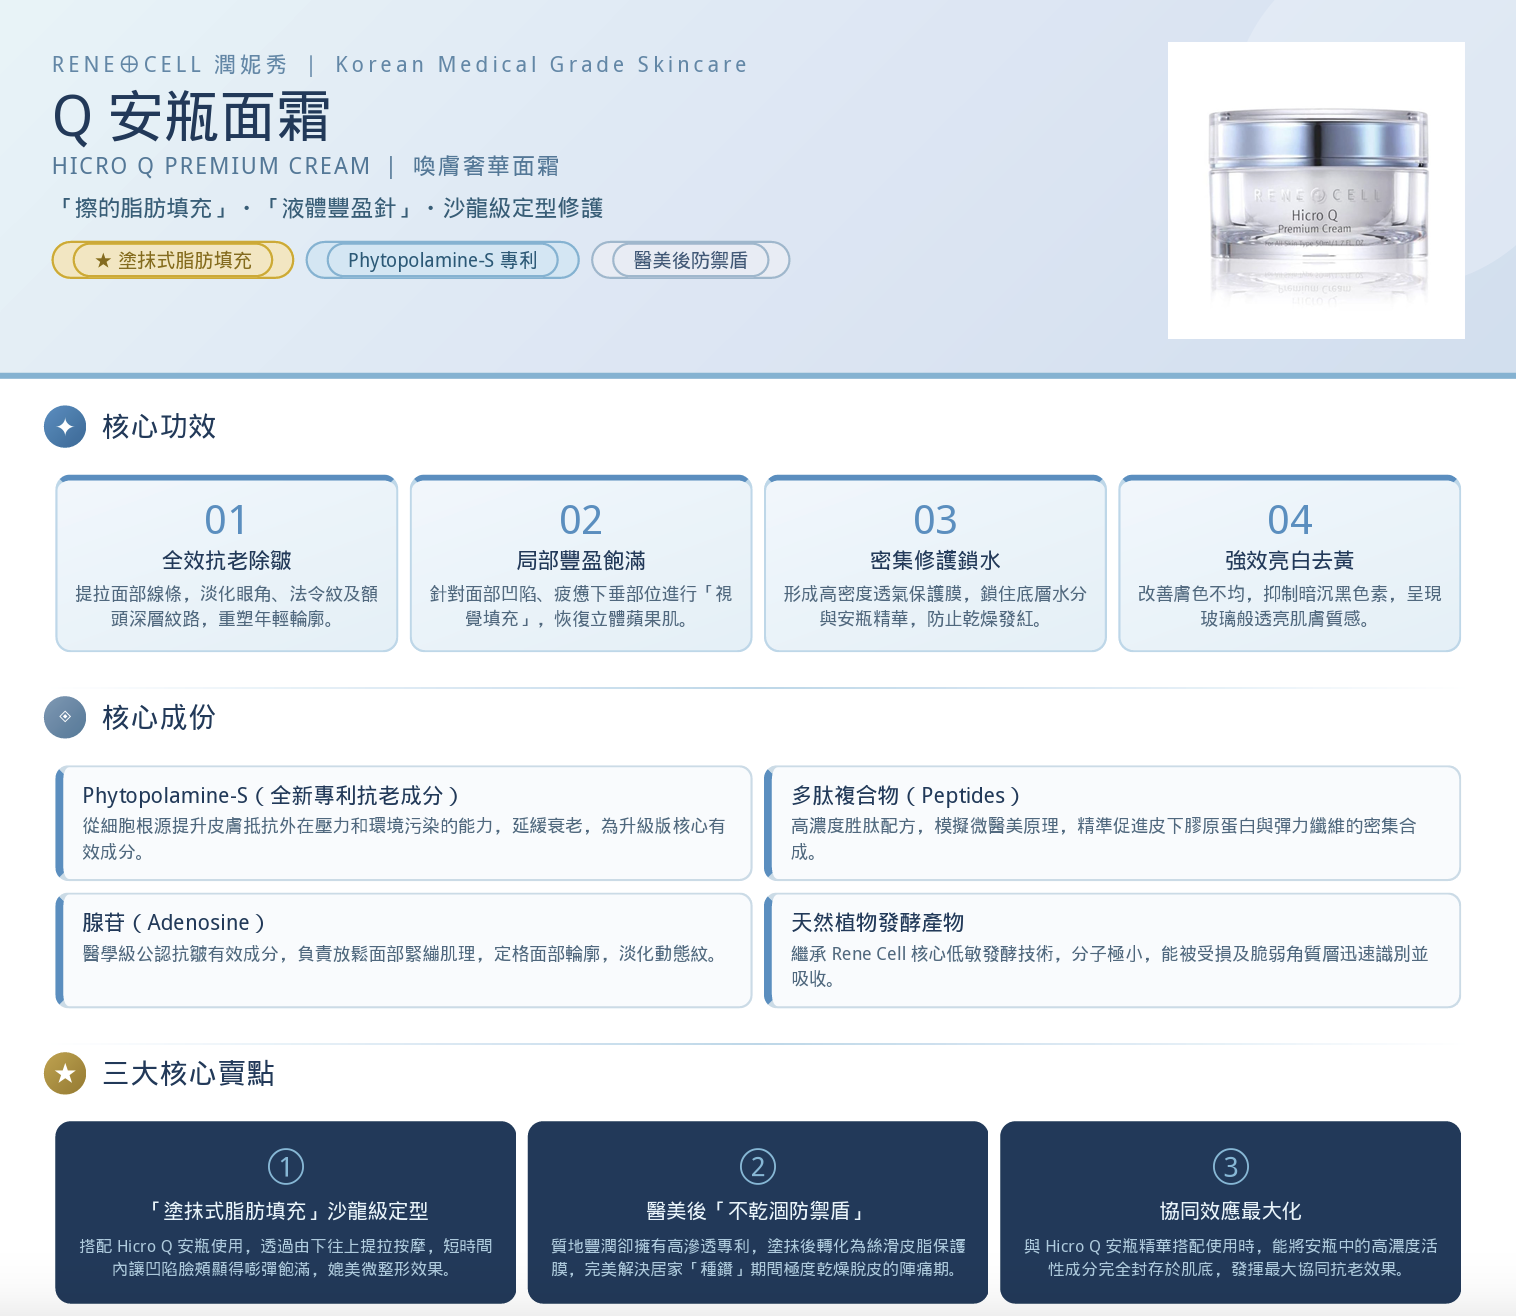1516x1316 pixels.
Task: Click the 核心功效 section heading
Action: 159,427
